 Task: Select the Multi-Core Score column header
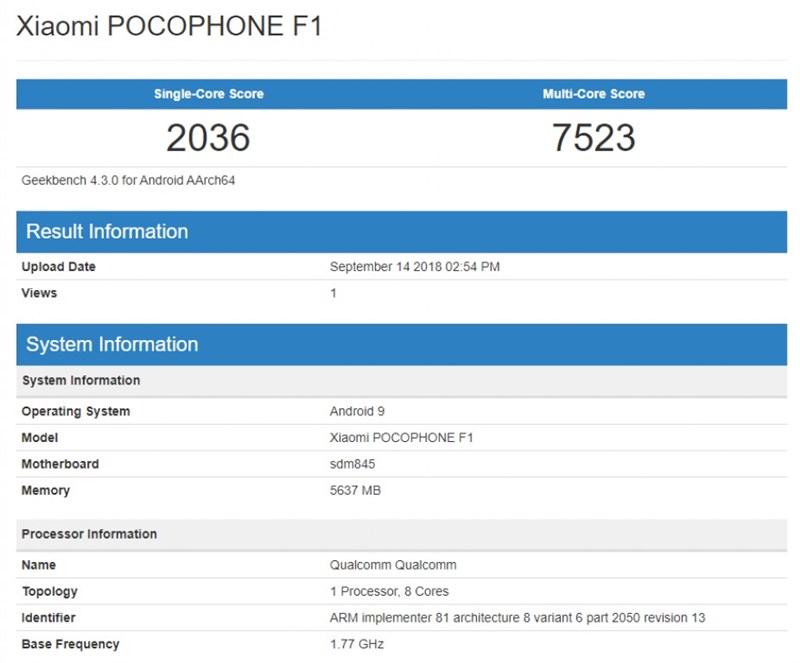pyautogui.click(x=596, y=93)
